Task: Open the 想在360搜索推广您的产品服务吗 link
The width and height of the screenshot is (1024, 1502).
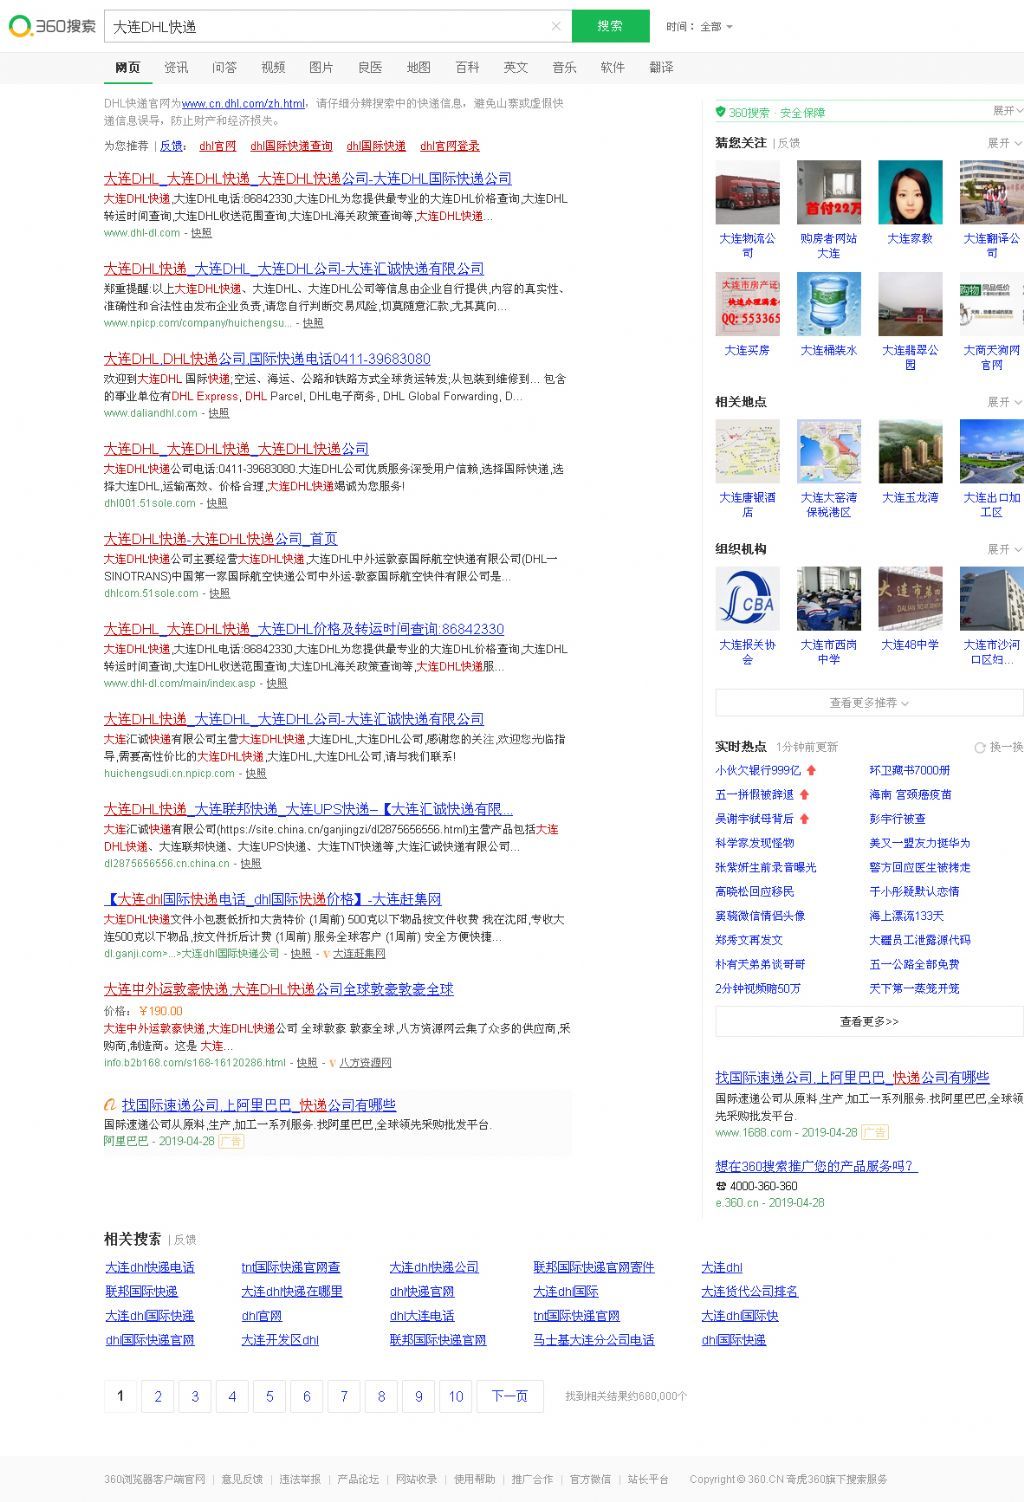Action: (x=816, y=1166)
